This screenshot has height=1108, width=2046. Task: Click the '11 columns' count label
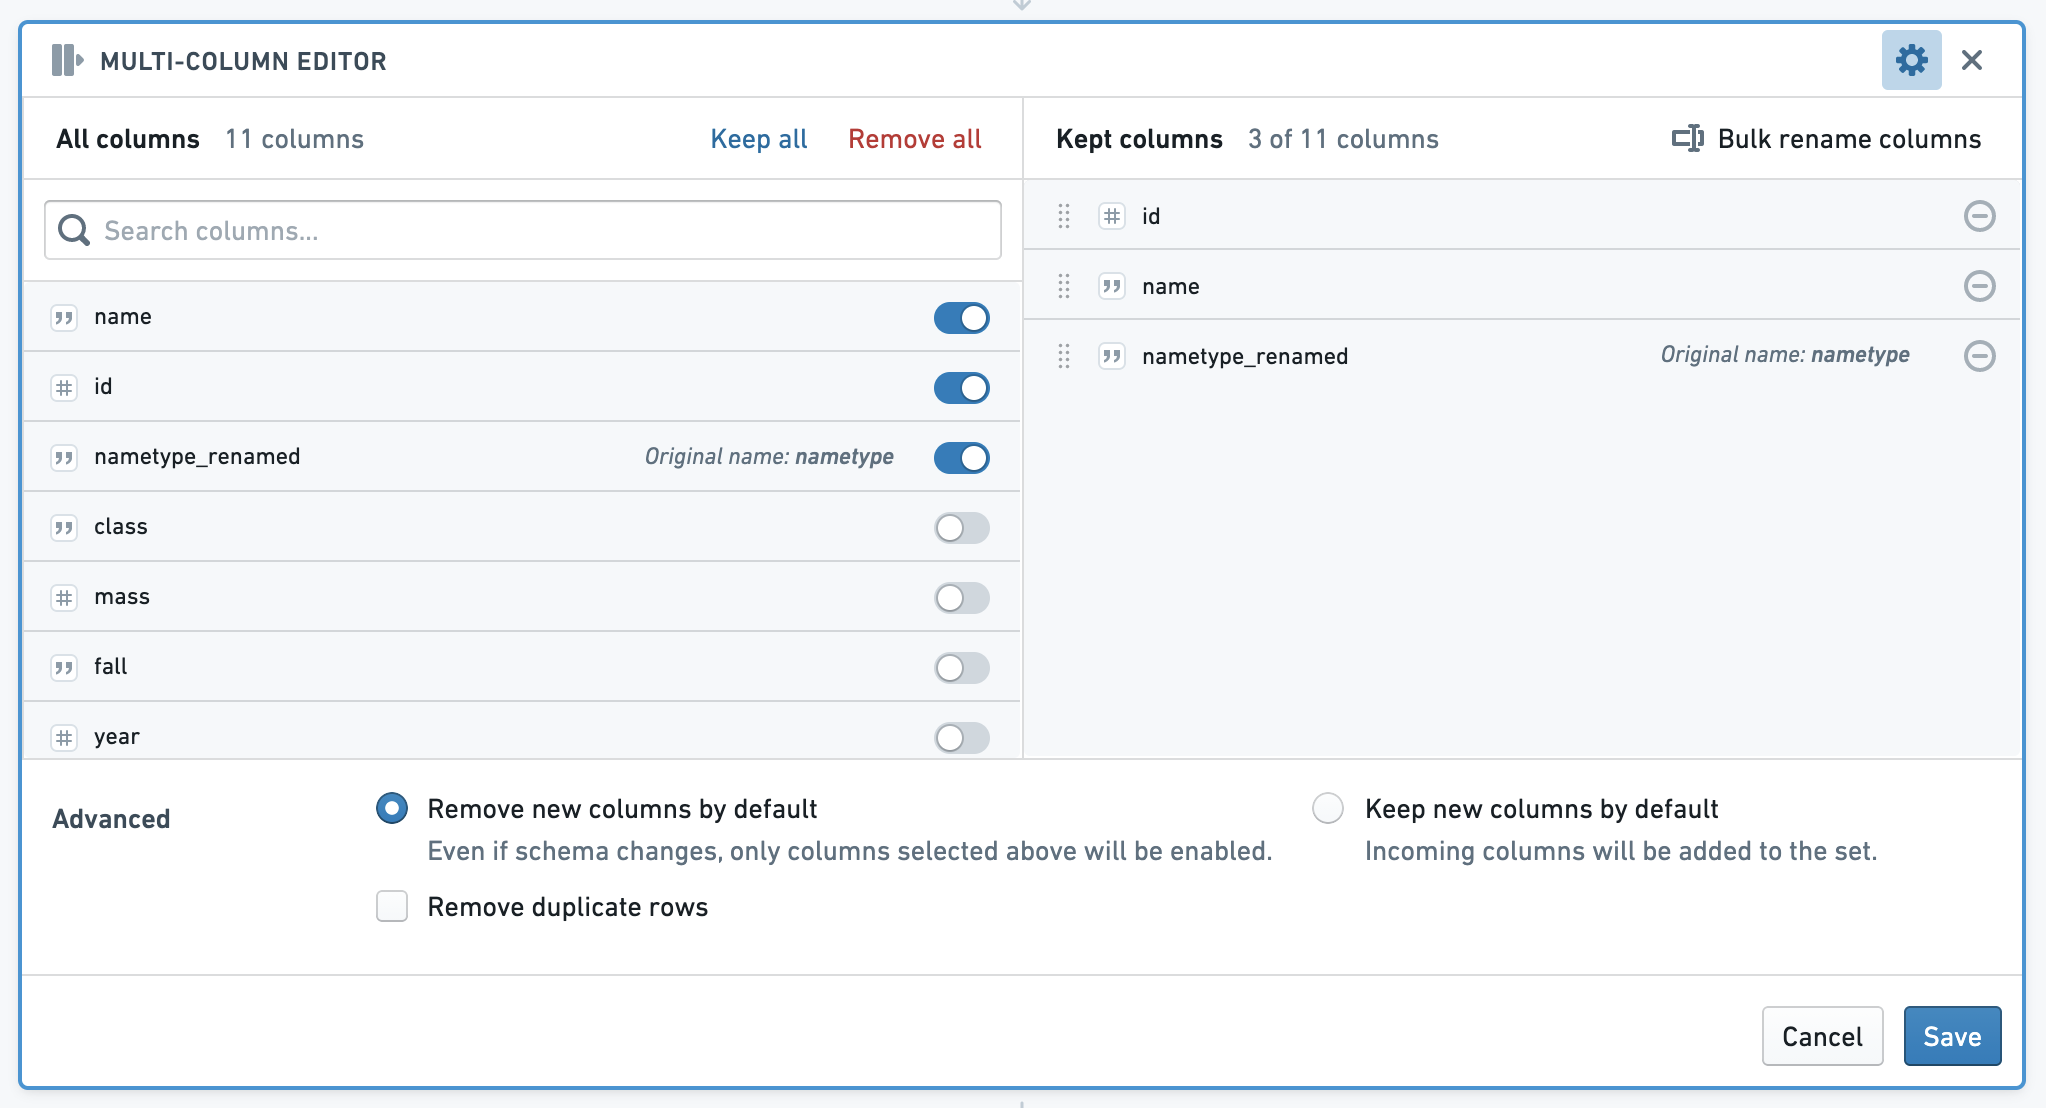[x=294, y=139]
